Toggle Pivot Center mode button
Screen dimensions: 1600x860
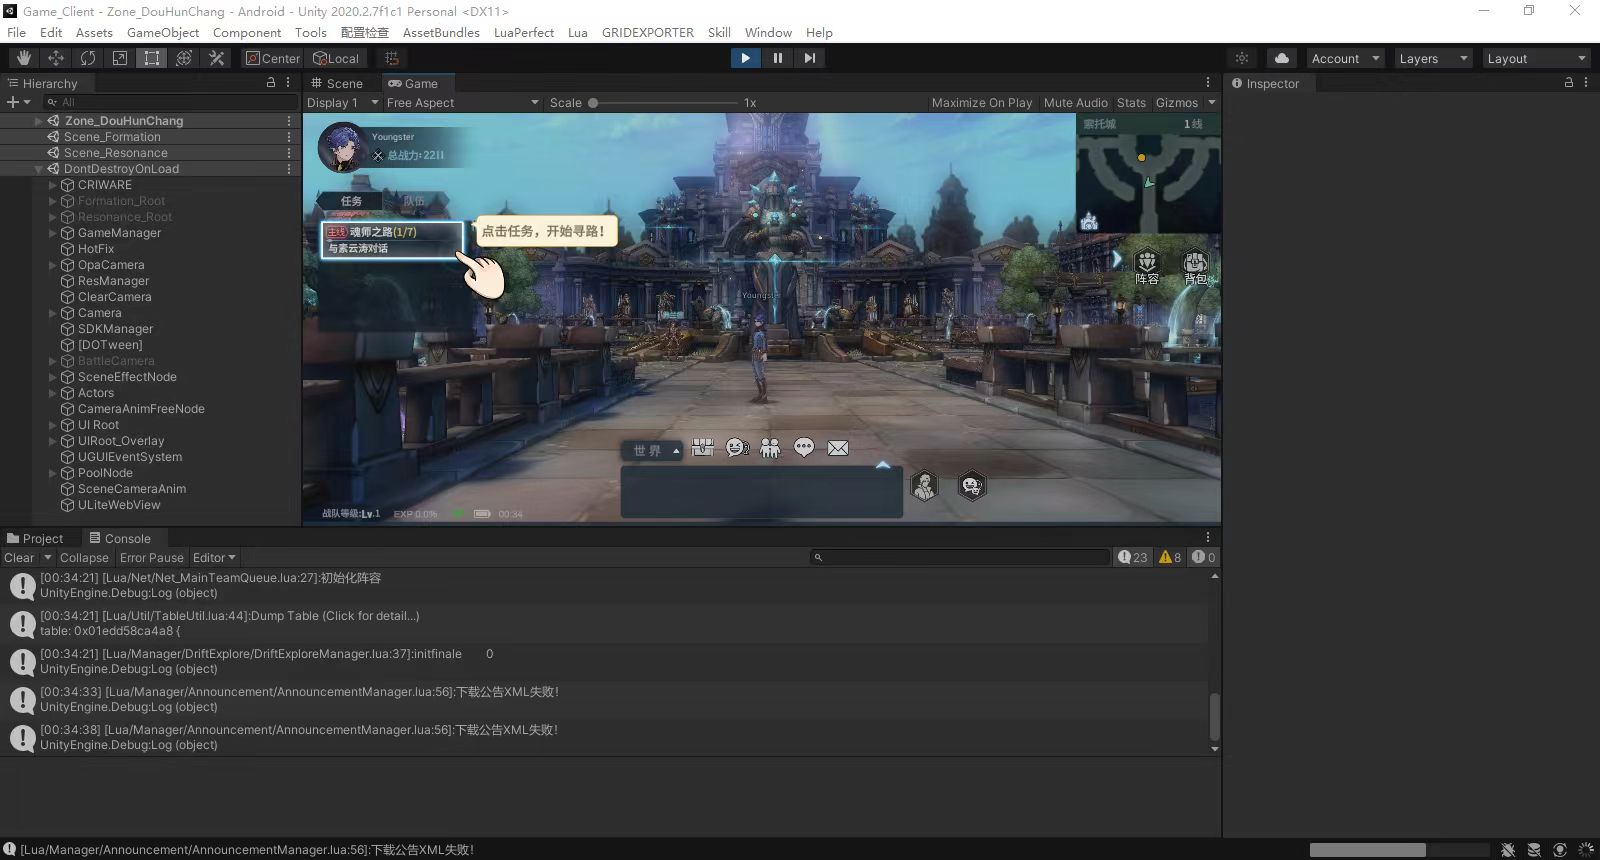[x=273, y=58]
